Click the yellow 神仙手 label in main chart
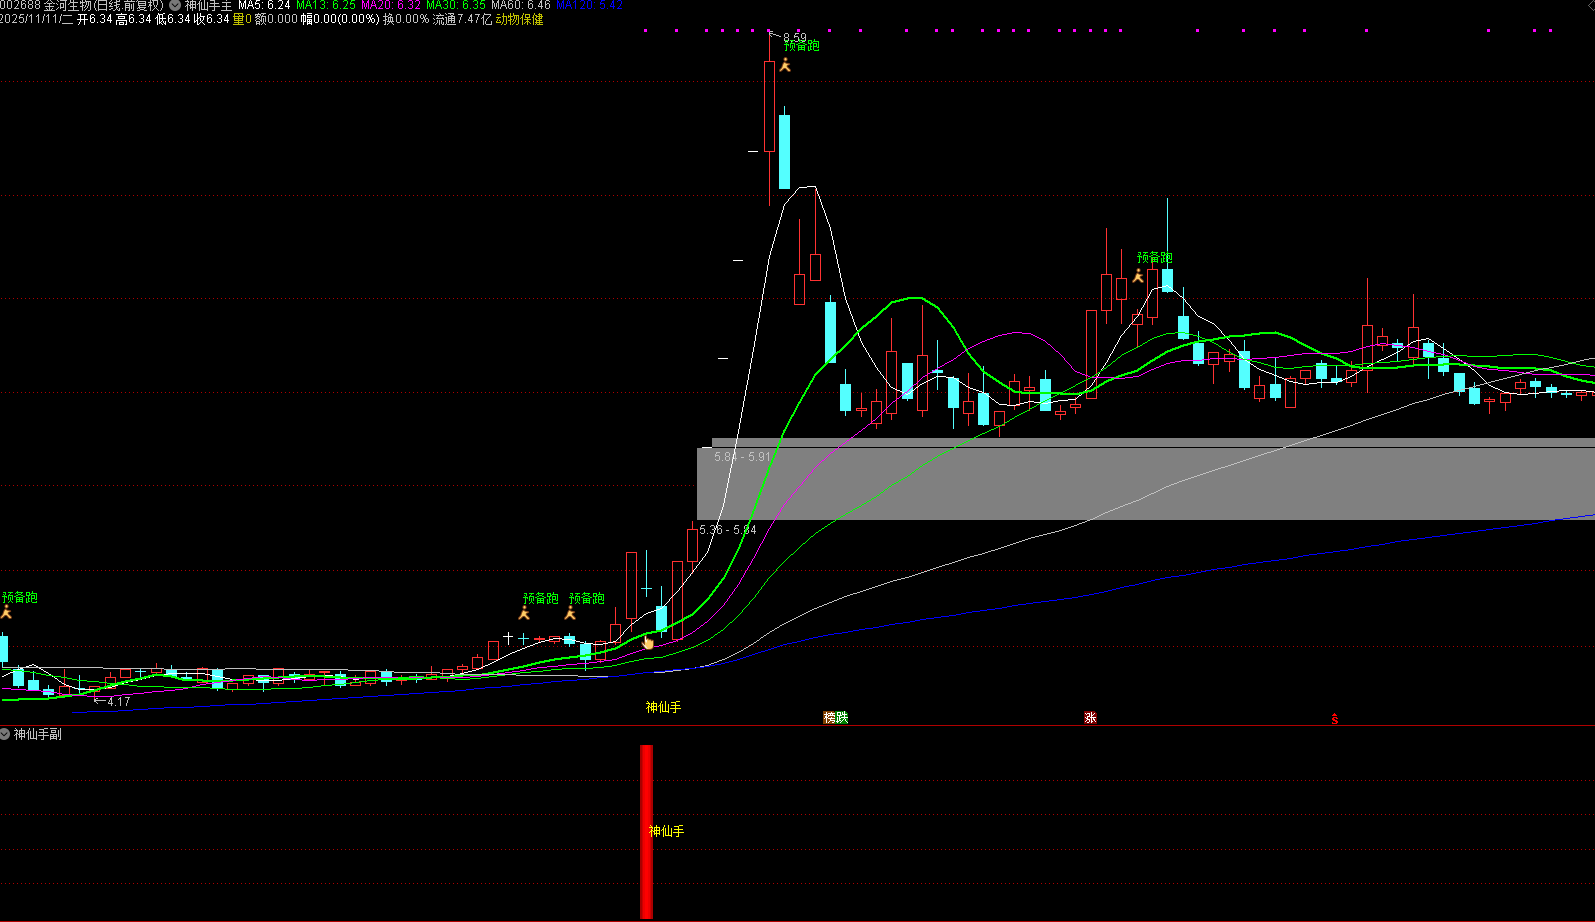Image resolution: width=1595 pixels, height=922 pixels. [x=663, y=707]
